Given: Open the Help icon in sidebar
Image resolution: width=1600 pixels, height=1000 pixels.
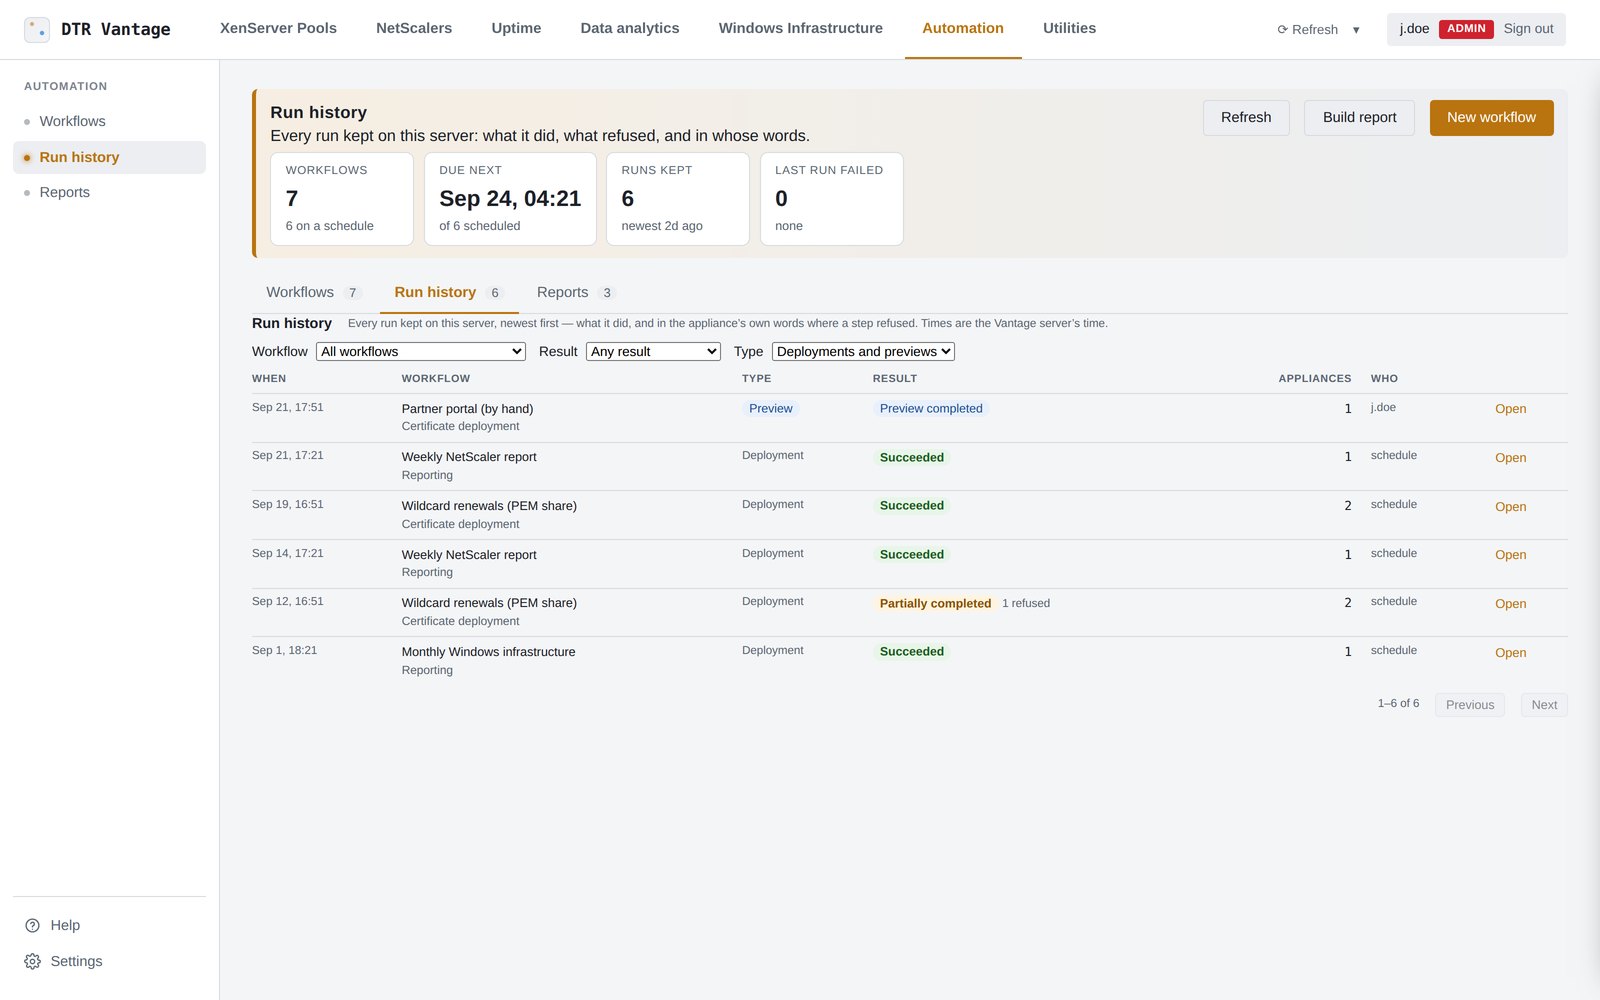Looking at the screenshot, I should tap(32, 925).
